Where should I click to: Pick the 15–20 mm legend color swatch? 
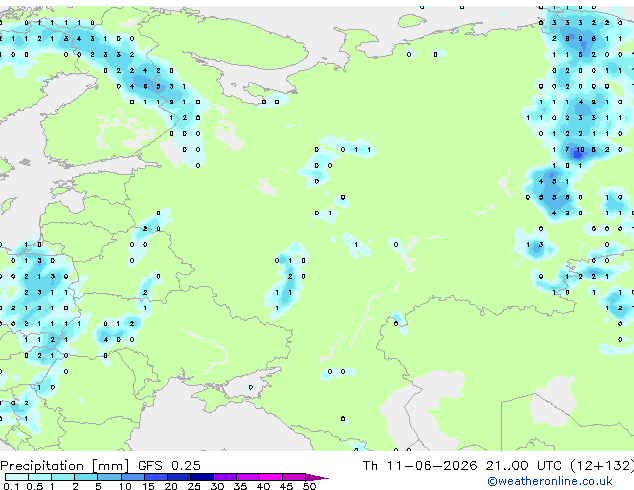pyautogui.click(x=155, y=477)
